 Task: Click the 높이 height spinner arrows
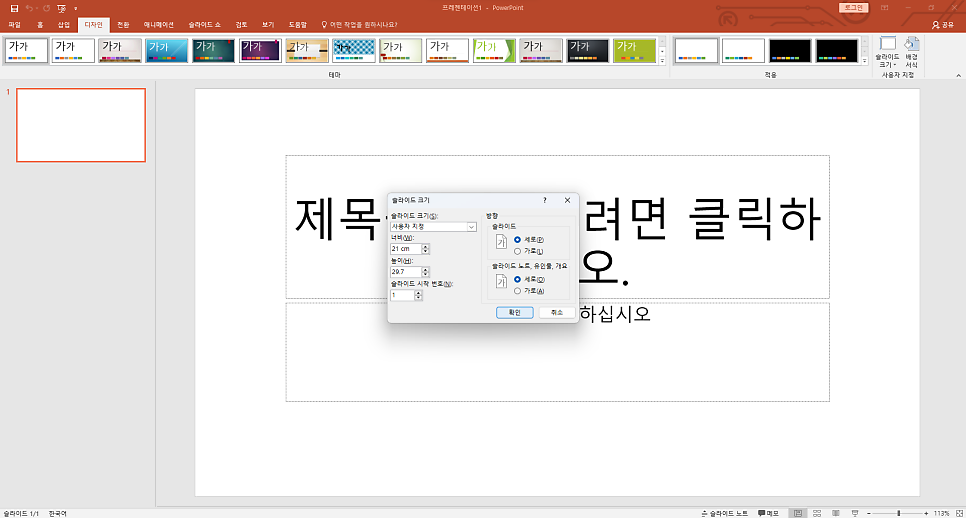coord(425,272)
